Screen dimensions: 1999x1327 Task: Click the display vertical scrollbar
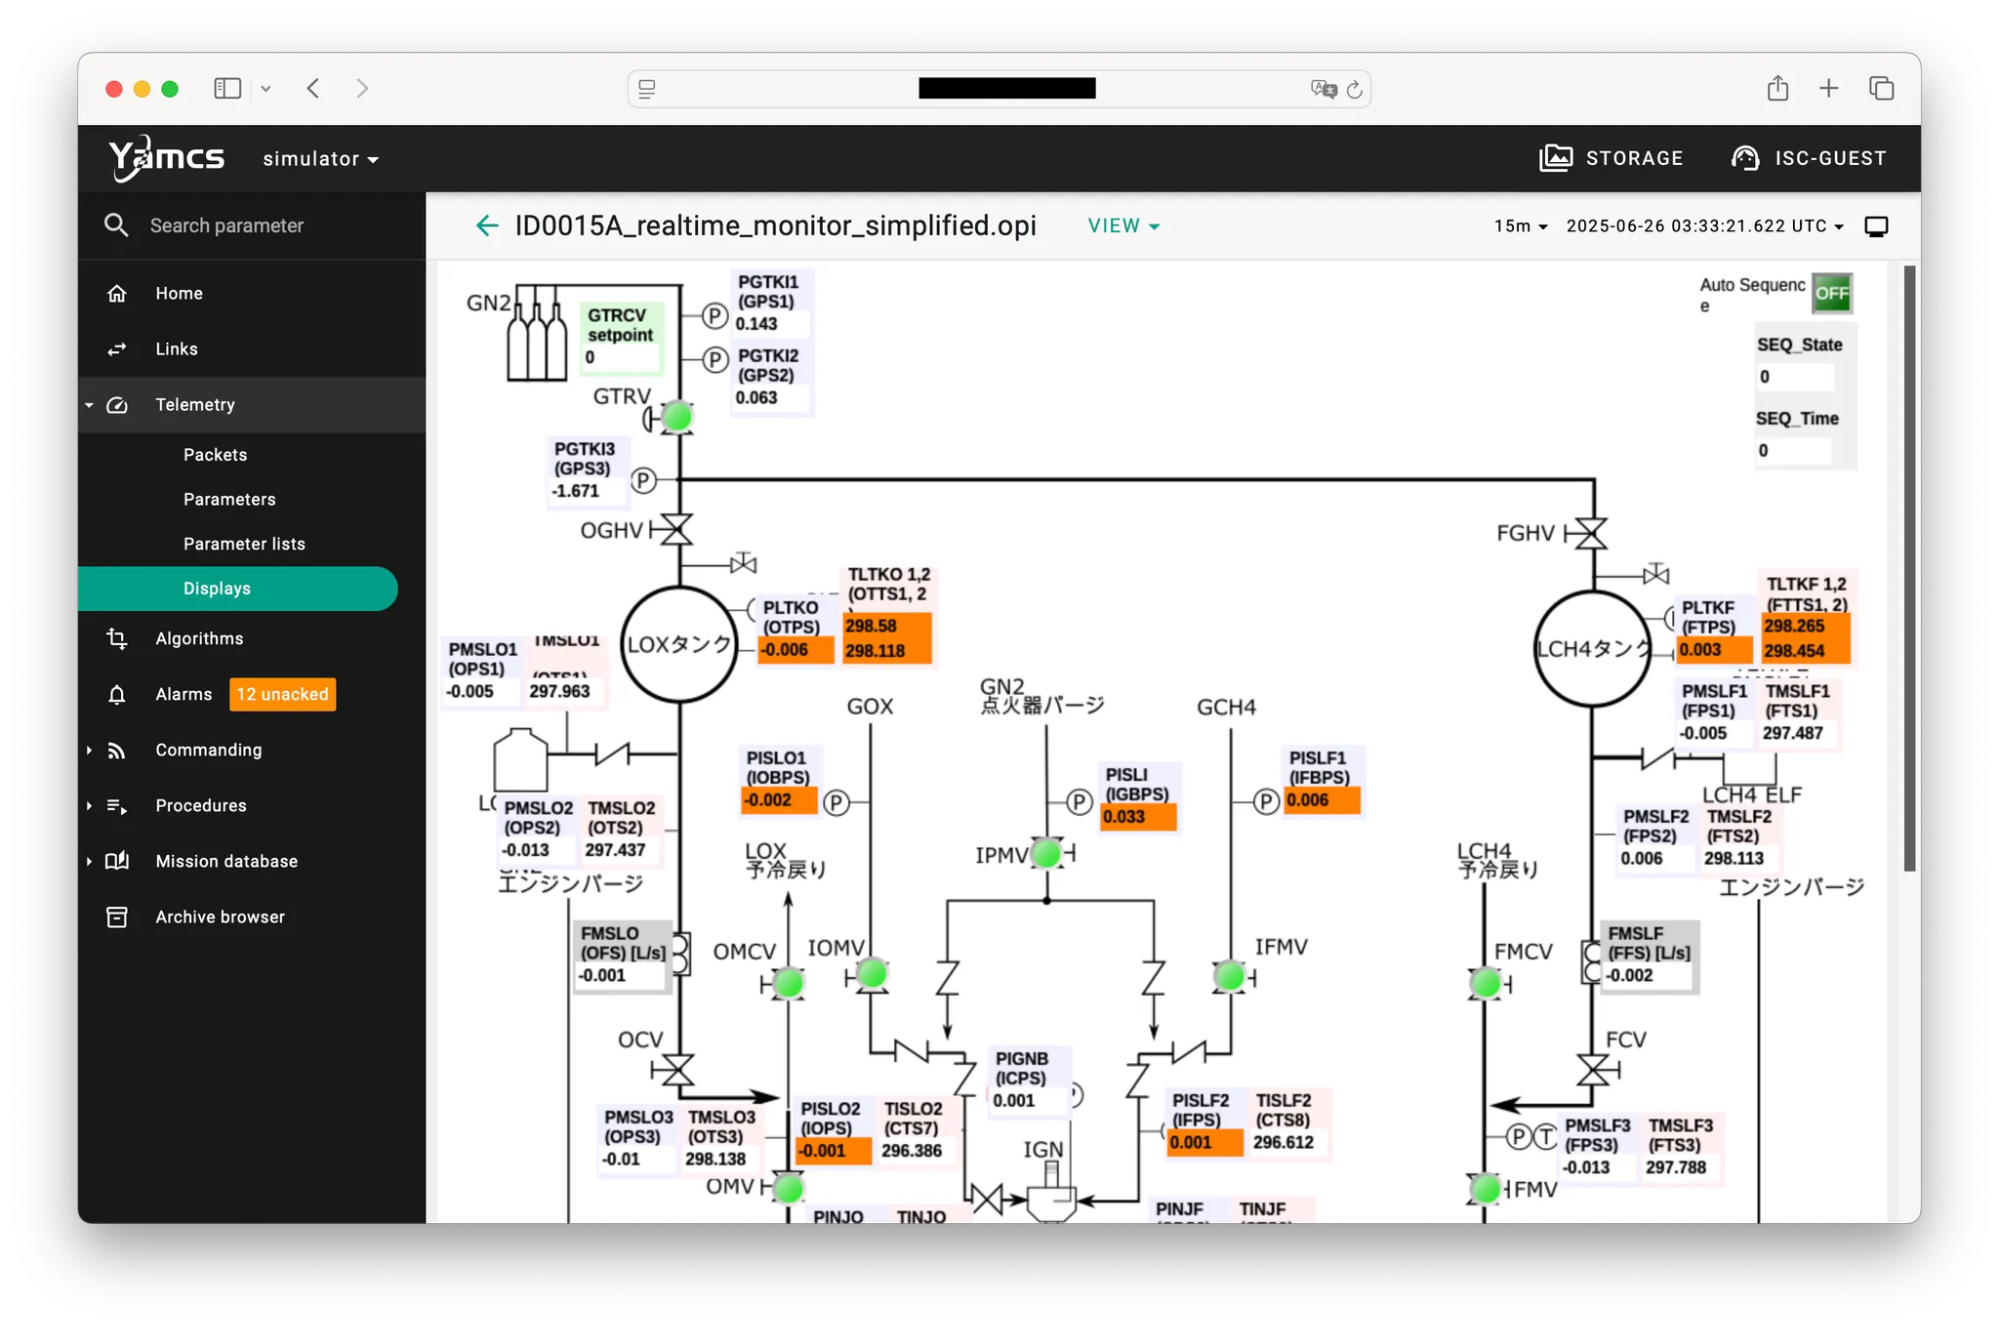pyautogui.click(x=1910, y=567)
